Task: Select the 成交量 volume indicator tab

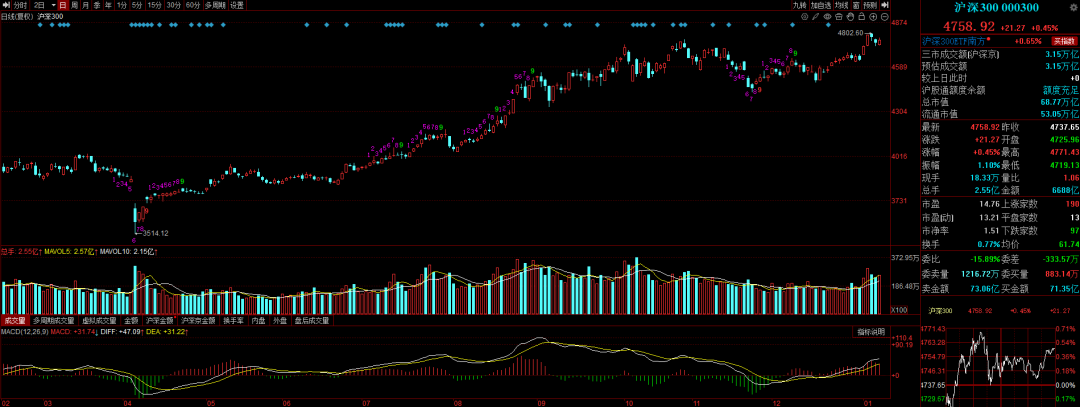Action: (x=14, y=320)
